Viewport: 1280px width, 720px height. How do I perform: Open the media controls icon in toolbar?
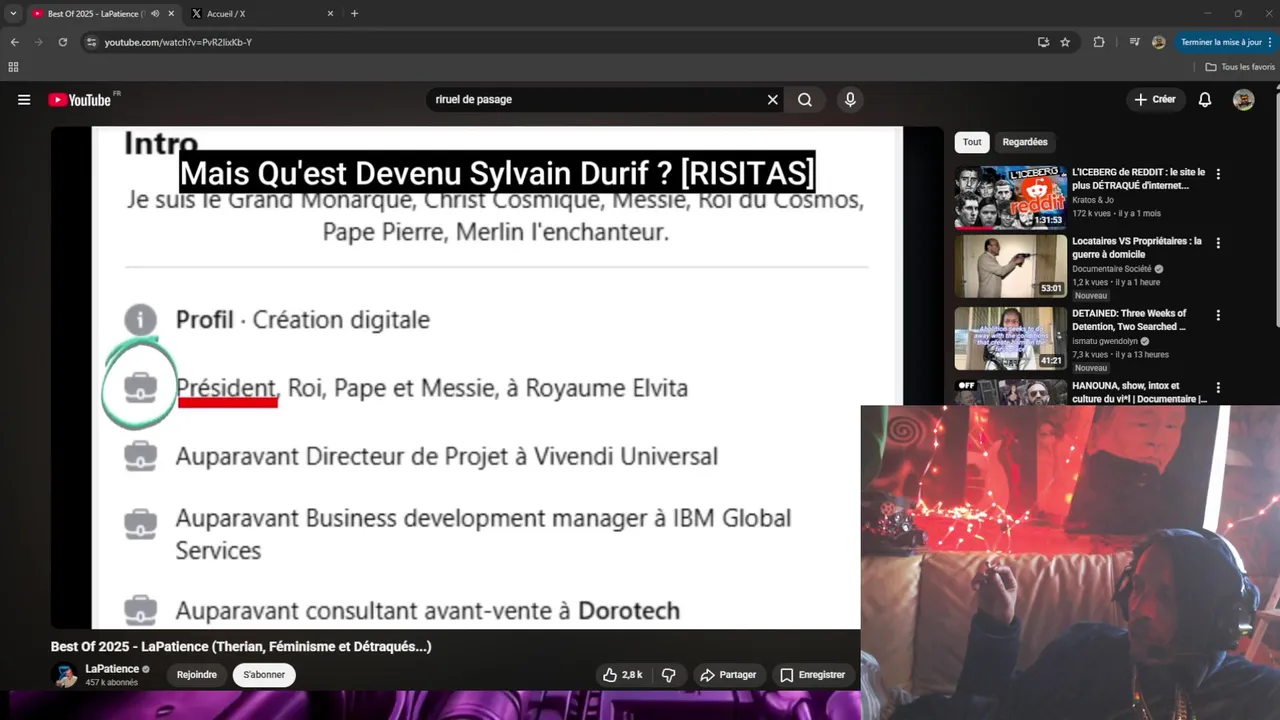tap(1134, 42)
